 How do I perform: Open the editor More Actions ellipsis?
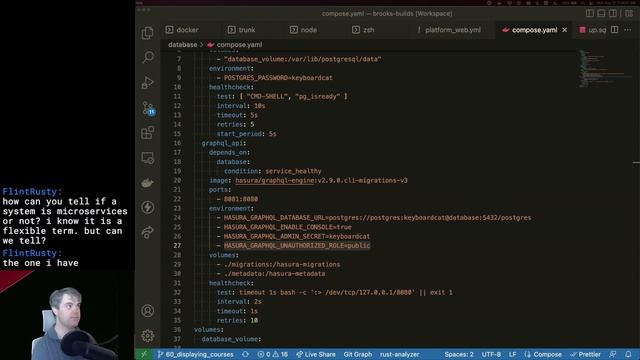[x=628, y=30]
